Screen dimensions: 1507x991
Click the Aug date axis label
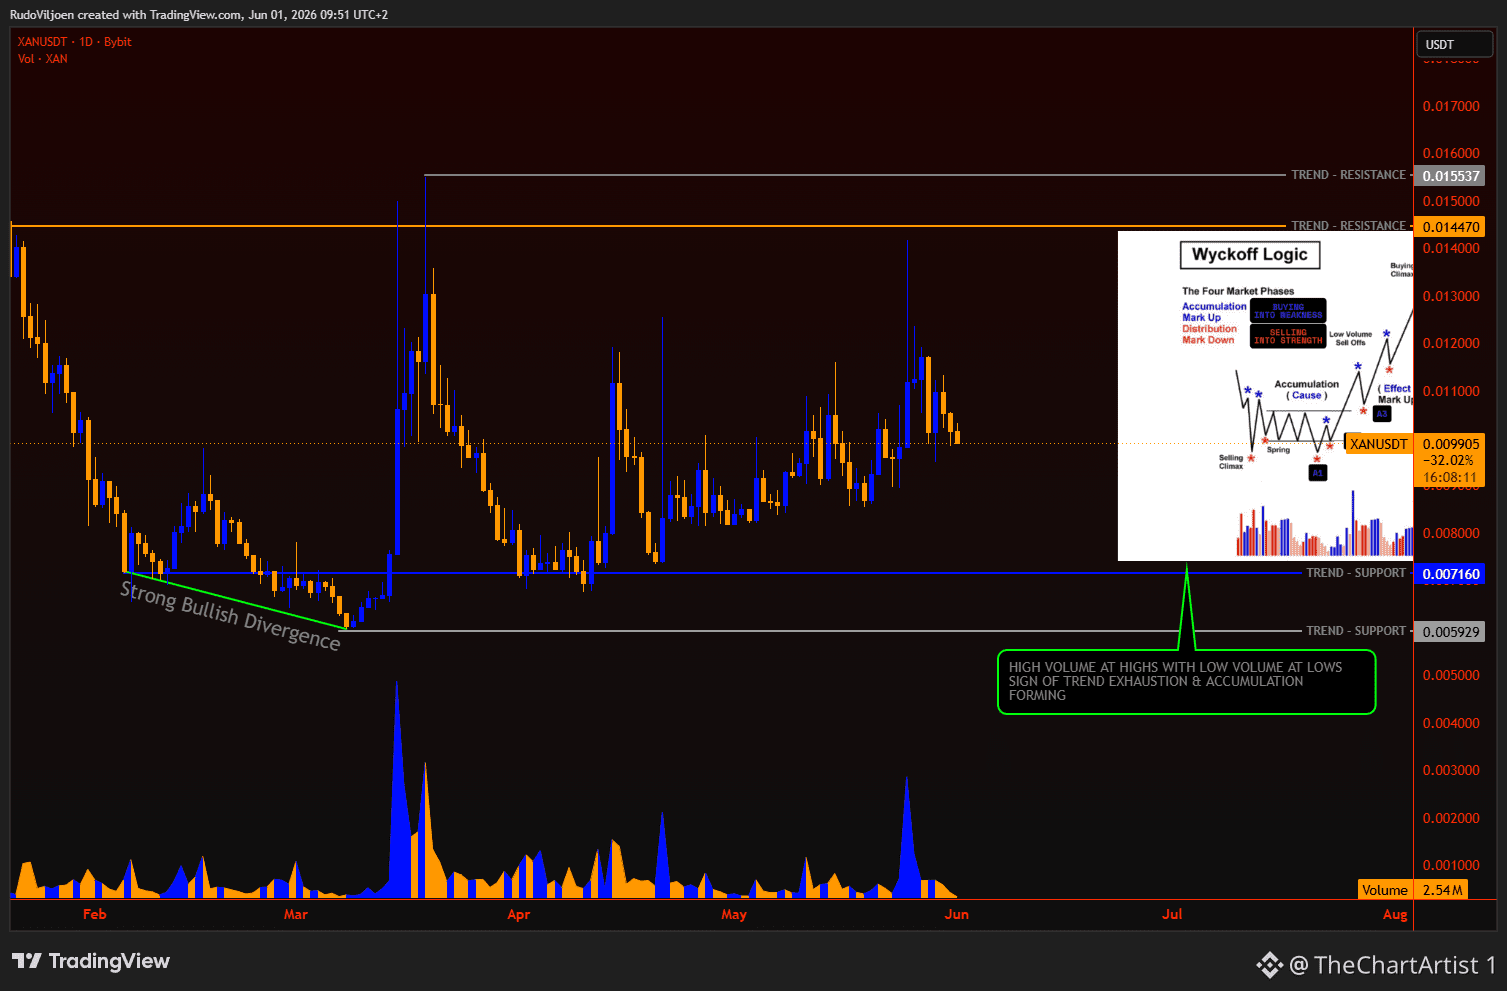1395,914
